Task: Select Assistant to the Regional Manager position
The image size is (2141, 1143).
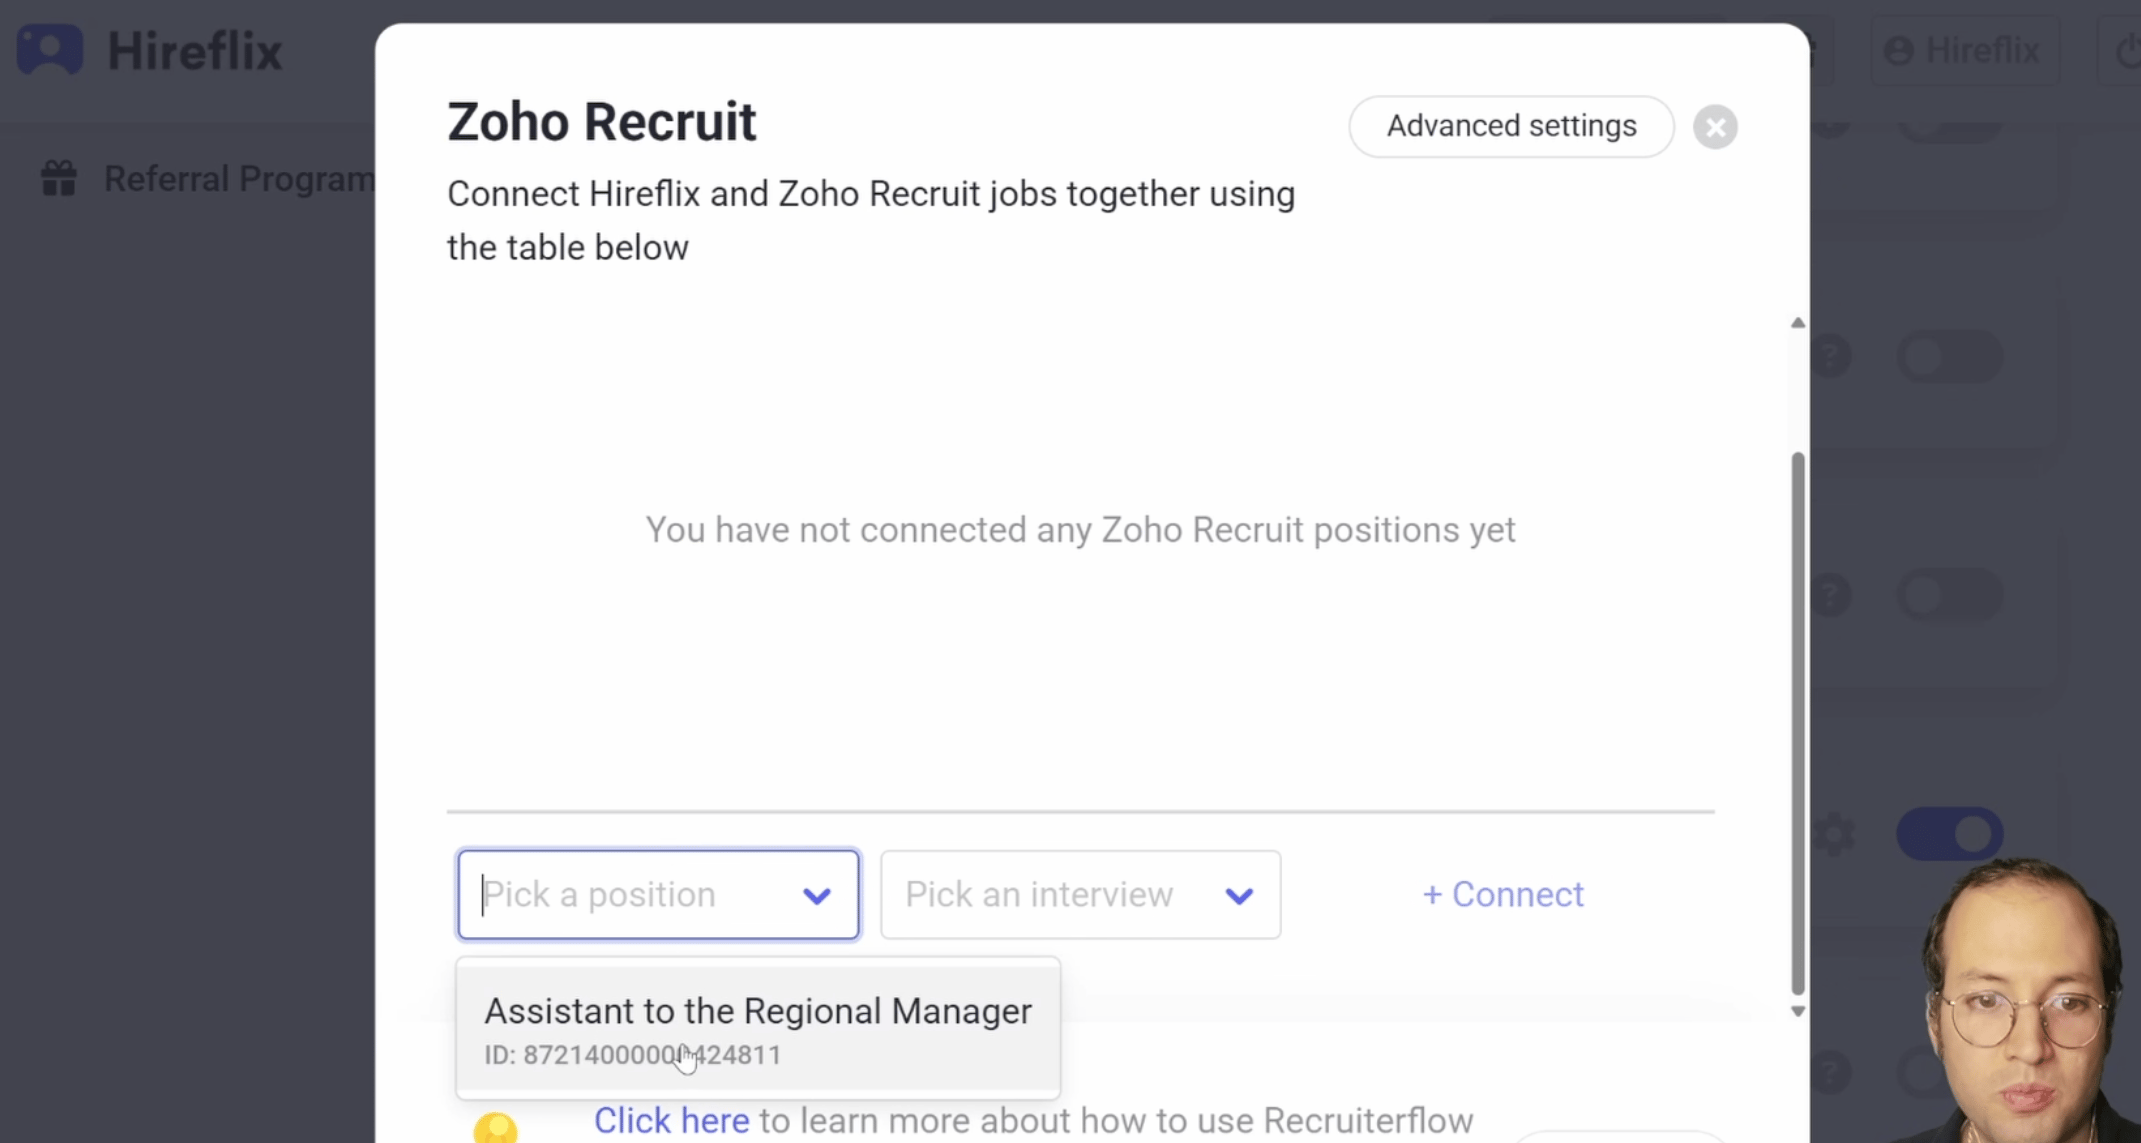Action: click(x=758, y=1029)
